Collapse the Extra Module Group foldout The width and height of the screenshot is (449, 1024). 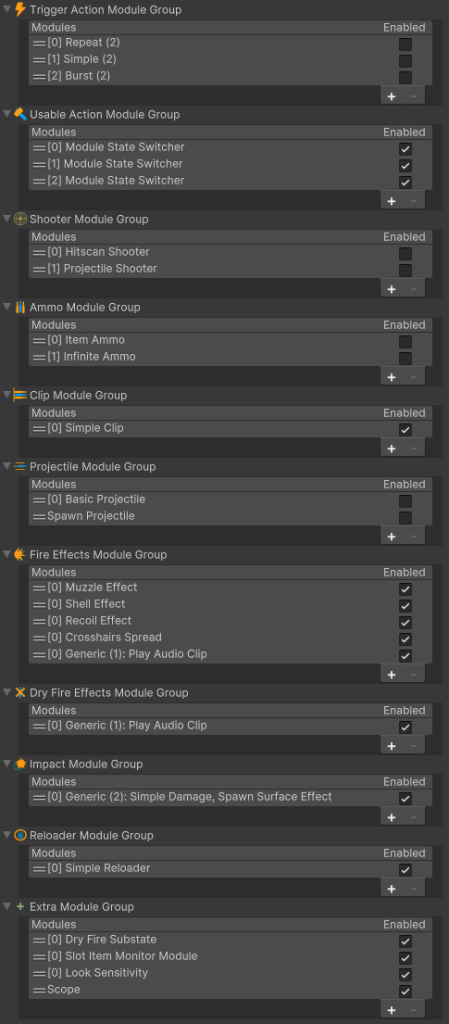click(7, 906)
